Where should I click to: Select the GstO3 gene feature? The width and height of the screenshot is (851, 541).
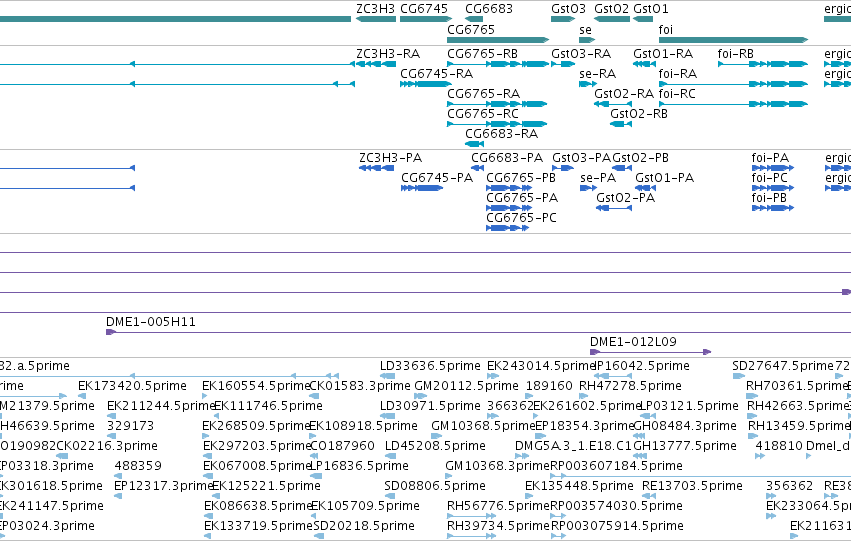(563, 19)
